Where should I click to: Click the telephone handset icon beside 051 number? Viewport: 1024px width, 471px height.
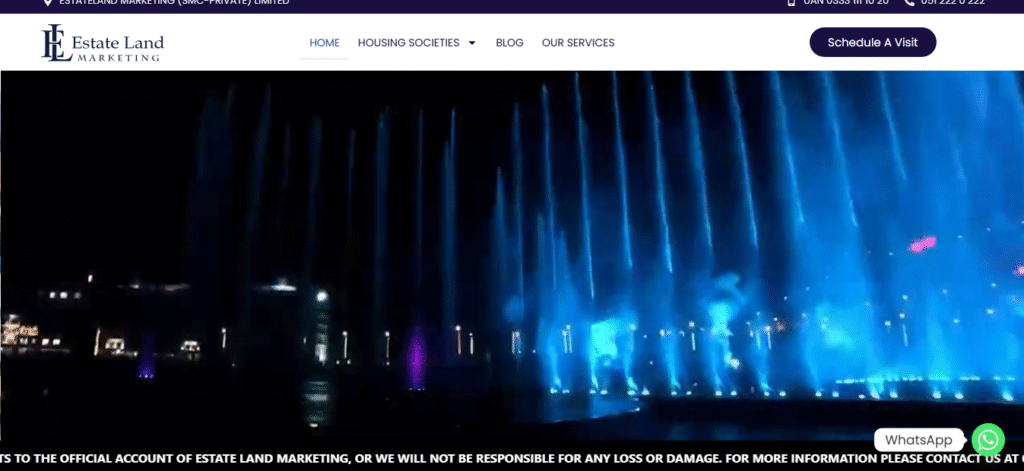(x=909, y=3)
